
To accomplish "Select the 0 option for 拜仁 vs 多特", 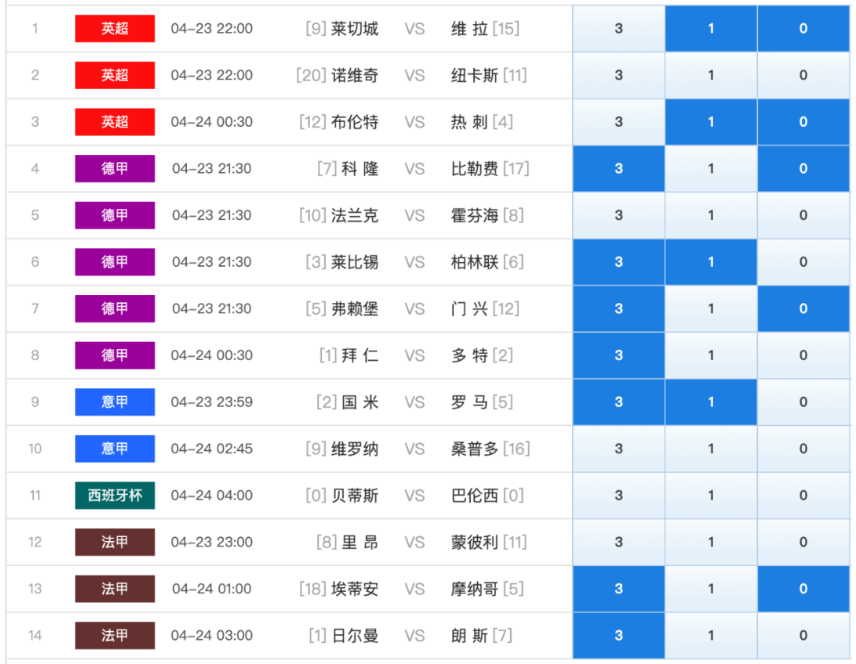I will (803, 355).
